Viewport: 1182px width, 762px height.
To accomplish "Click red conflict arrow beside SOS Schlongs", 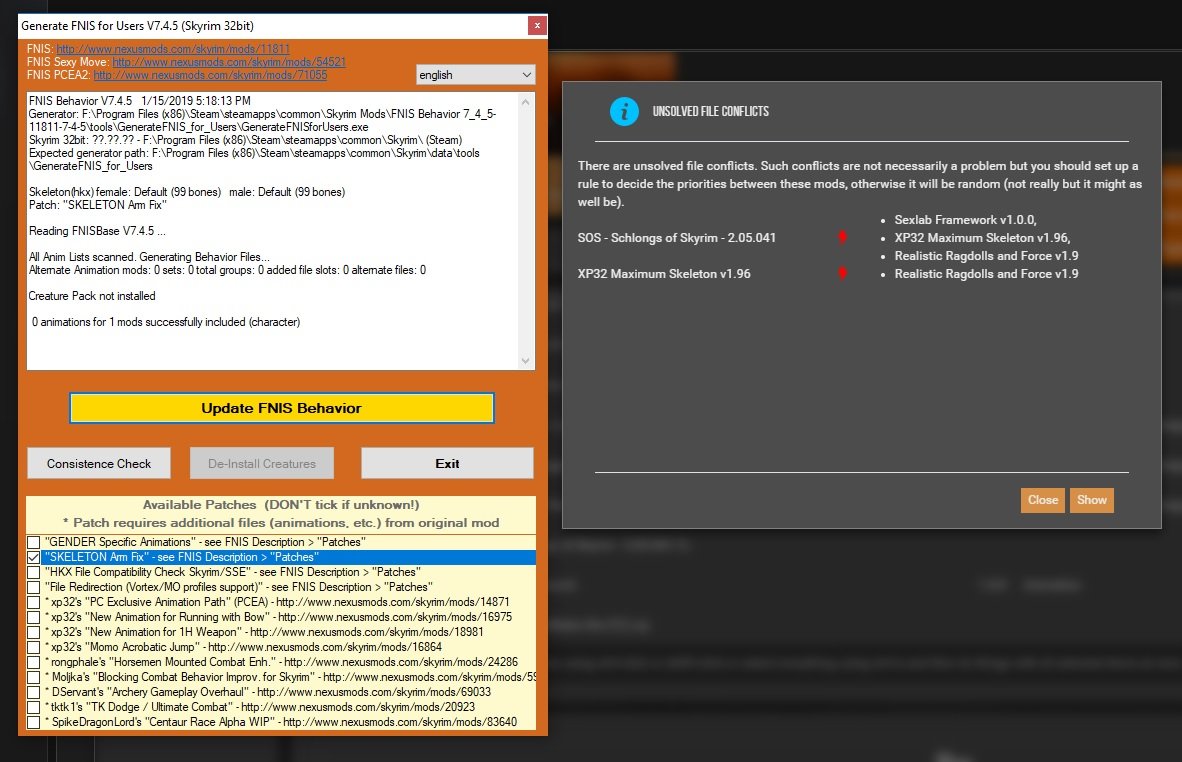I will point(842,237).
